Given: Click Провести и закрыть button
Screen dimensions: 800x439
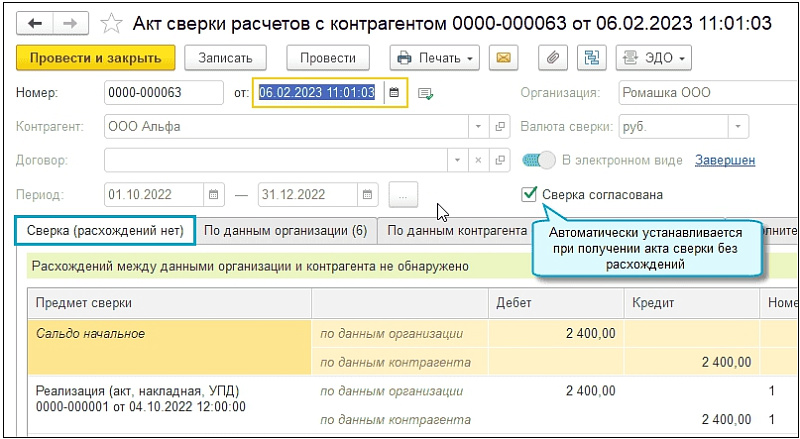Looking at the screenshot, I should coord(96,58).
